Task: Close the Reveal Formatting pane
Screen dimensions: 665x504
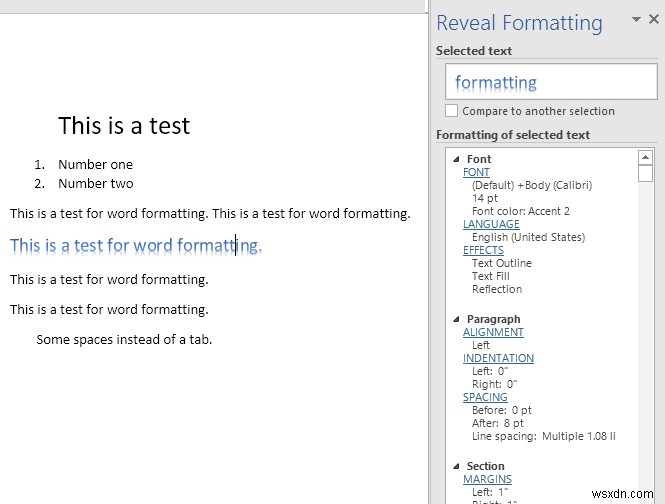Action: (x=654, y=19)
